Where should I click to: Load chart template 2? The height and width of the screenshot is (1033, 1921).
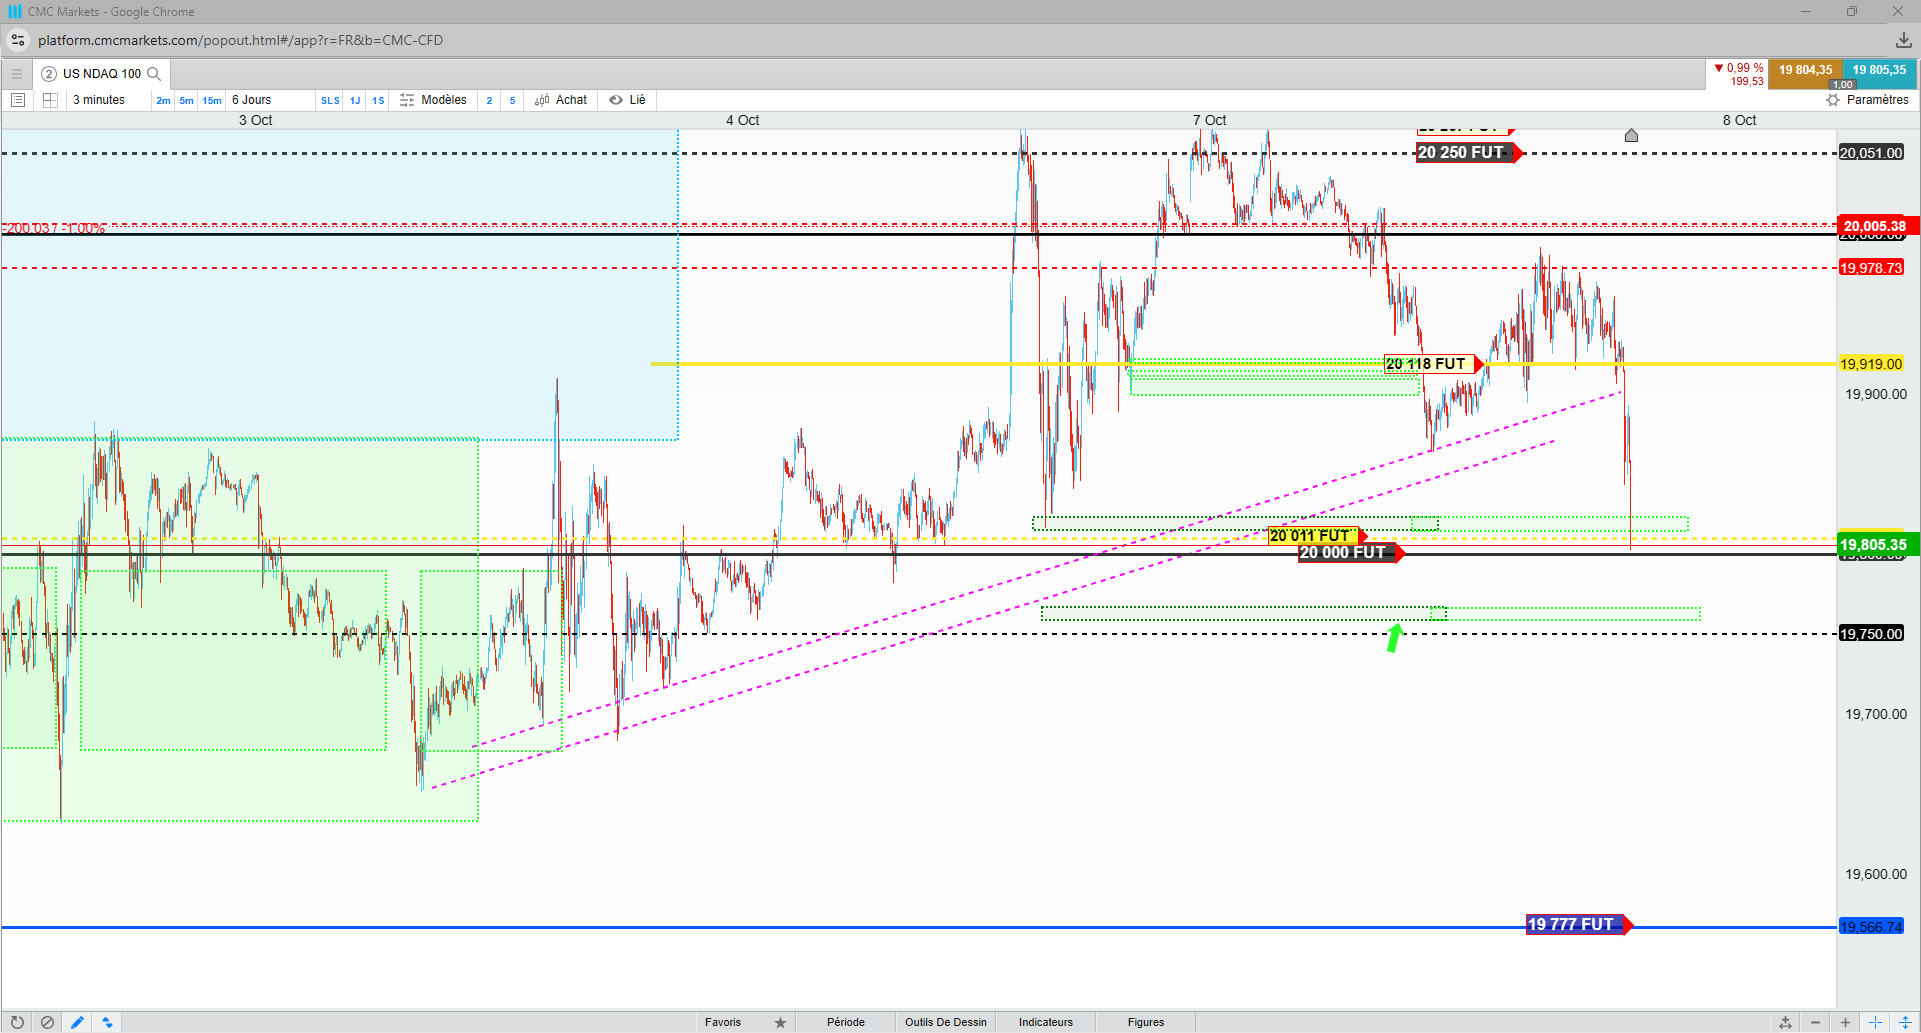[489, 100]
